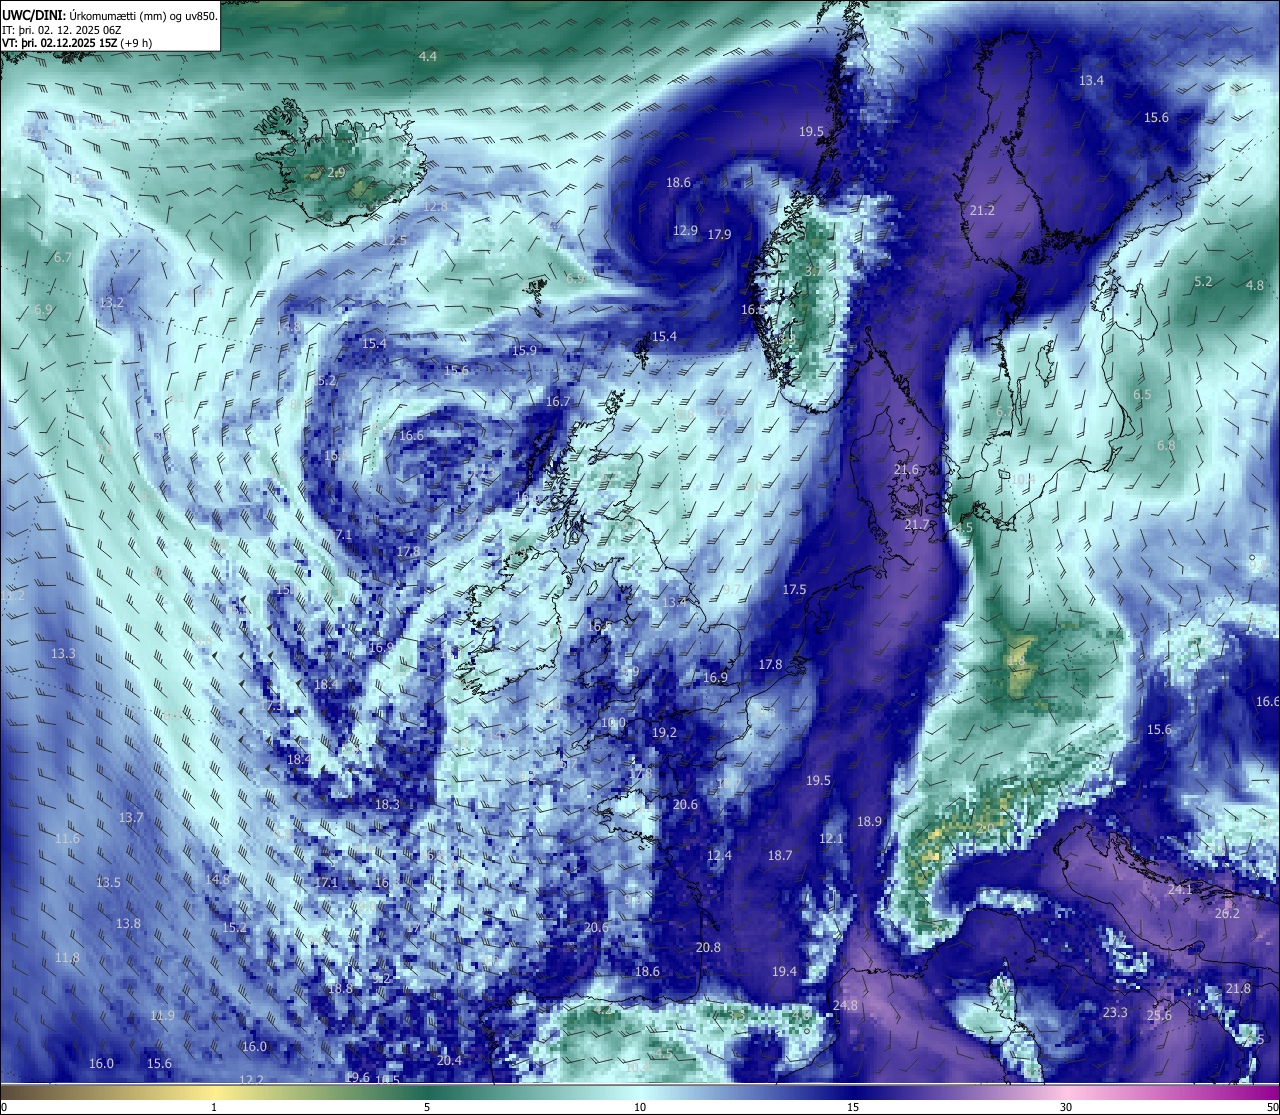Click the 15.9 value label
The height and width of the screenshot is (1115, 1280).
click(x=524, y=351)
